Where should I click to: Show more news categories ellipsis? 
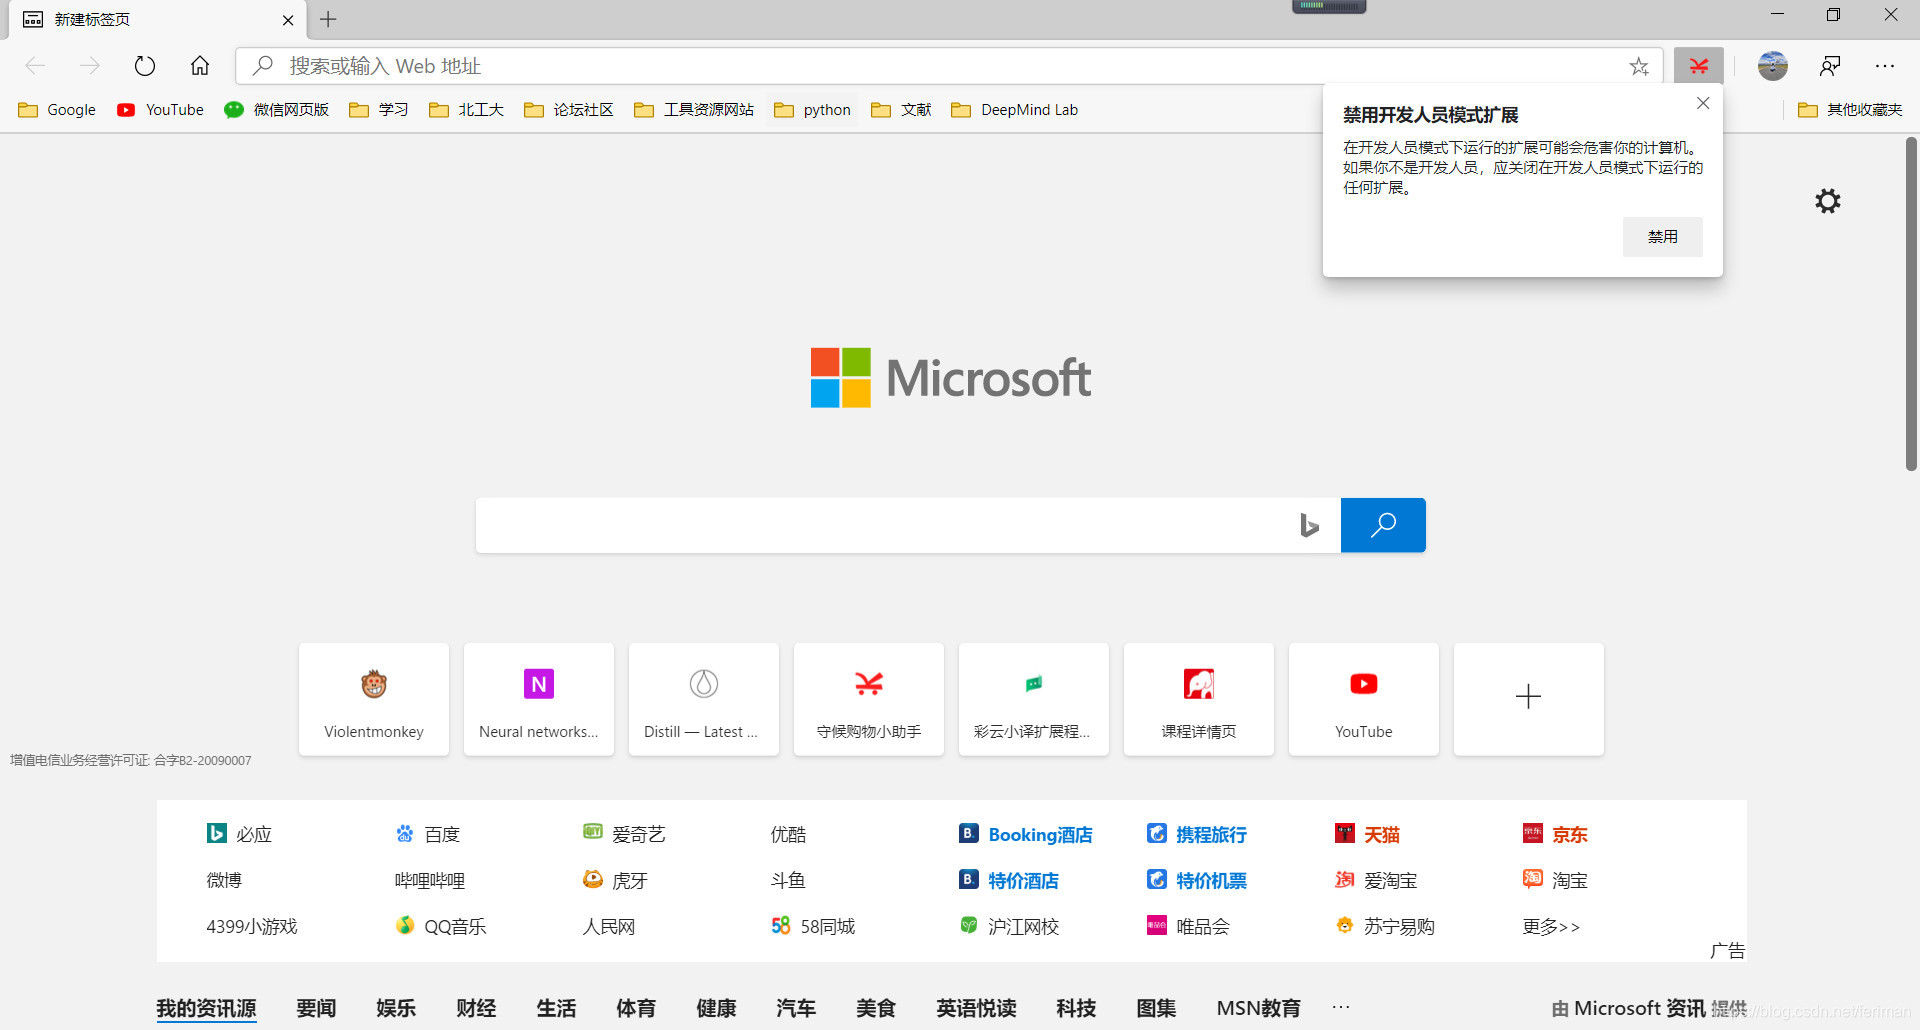[x=1341, y=1007]
